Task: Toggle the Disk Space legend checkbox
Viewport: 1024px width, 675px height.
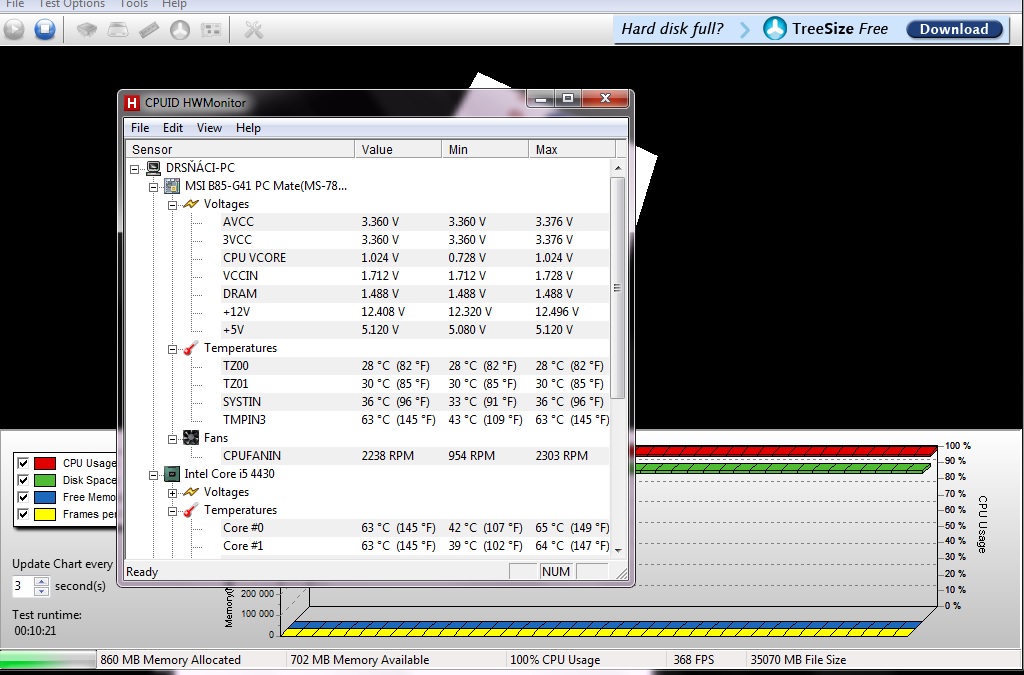Action: coord(24,480)
